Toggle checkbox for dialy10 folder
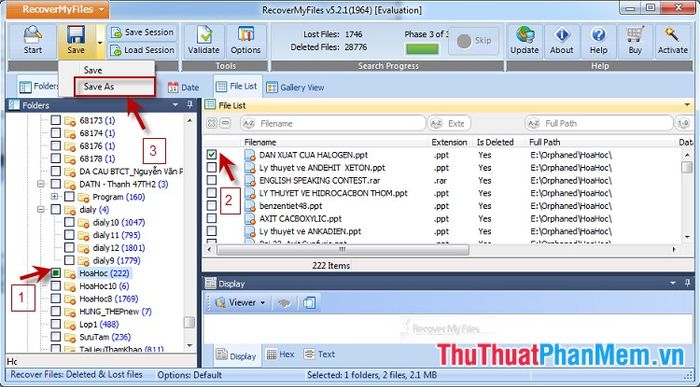This screenshot has width=700, height=387. click(x=69, y=222)
